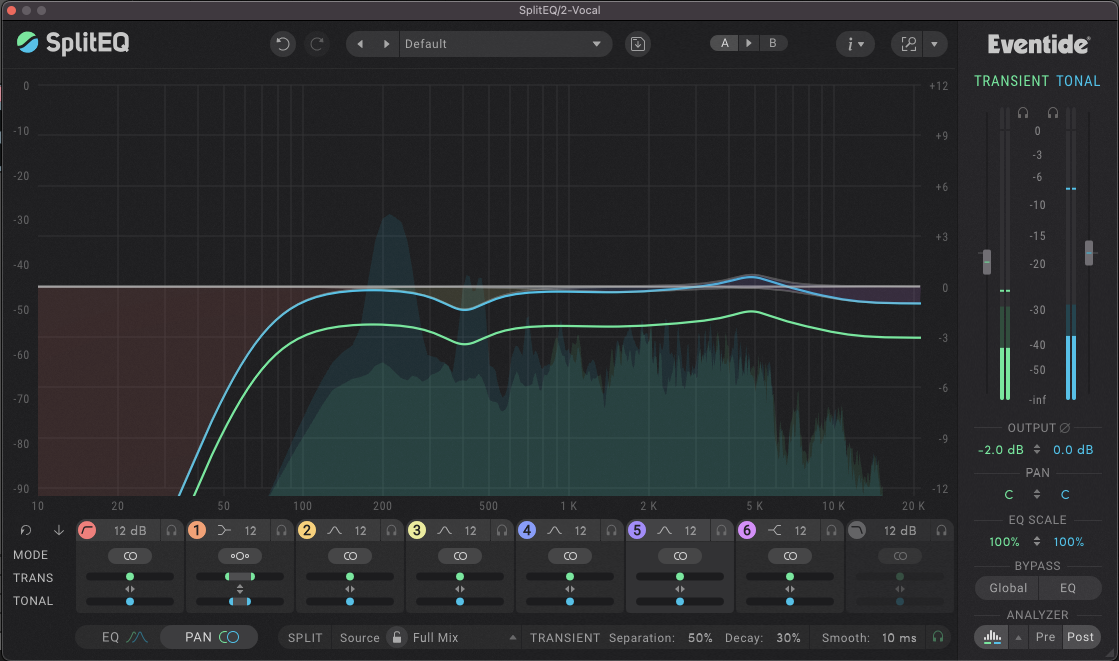This screenshot has width=1119, height=661.
Task: Open the Default preset dropdown
Action: coord(505,44)
